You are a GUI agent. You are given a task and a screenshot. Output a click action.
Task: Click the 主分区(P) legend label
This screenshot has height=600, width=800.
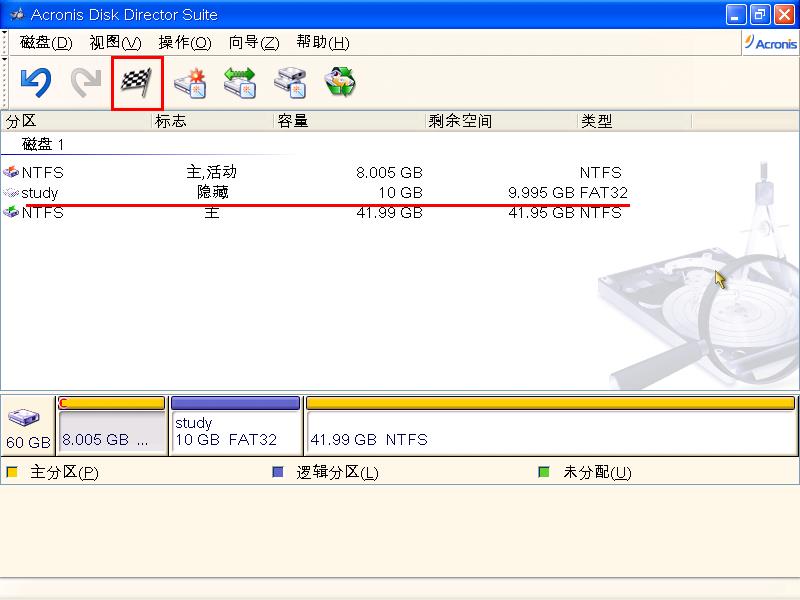pos(64,472)
